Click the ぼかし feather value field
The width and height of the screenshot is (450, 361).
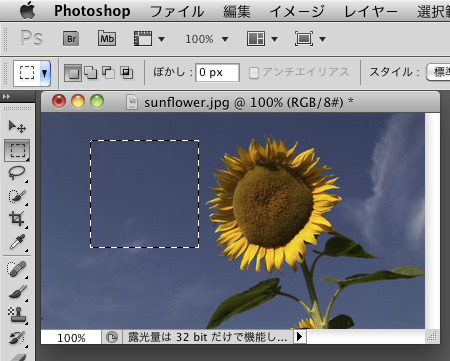point(217,72)
